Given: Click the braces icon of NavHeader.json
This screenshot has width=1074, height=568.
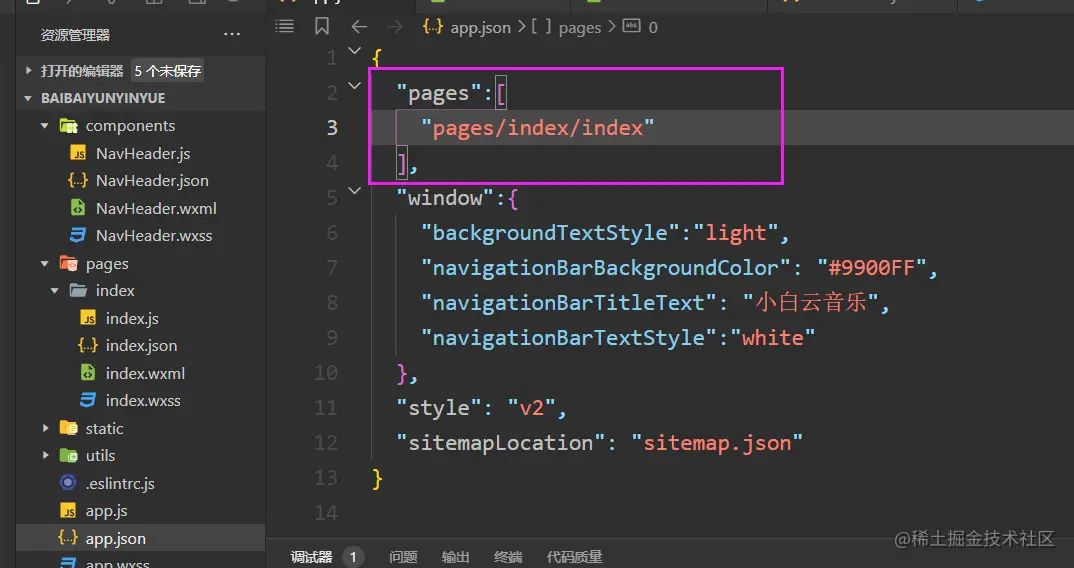Looking at the screenshot, I should tap(78, 180).
